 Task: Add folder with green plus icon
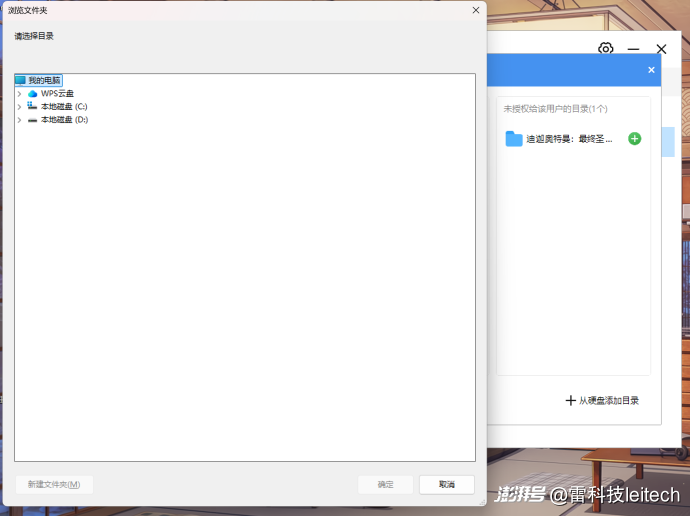(x=635, y=139)
